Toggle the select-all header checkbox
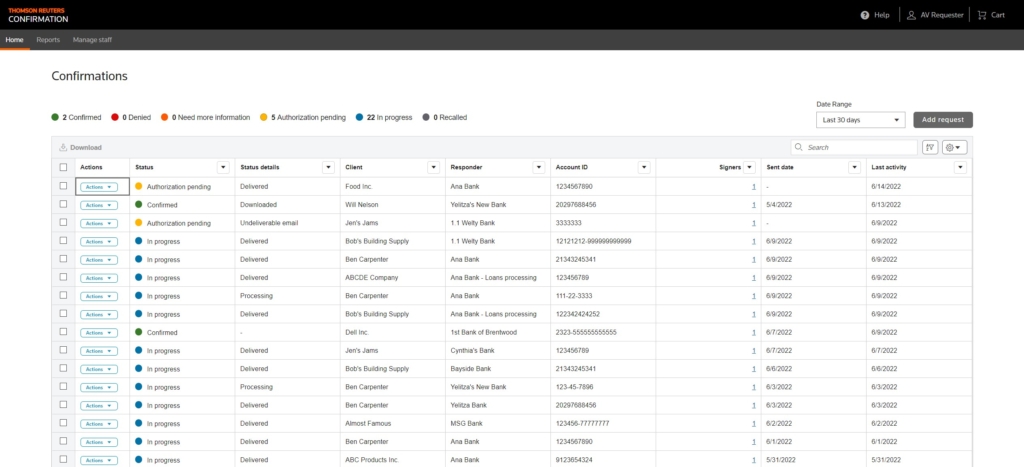The height and width of the screenshot is (467, 1024). click(64, 167)
